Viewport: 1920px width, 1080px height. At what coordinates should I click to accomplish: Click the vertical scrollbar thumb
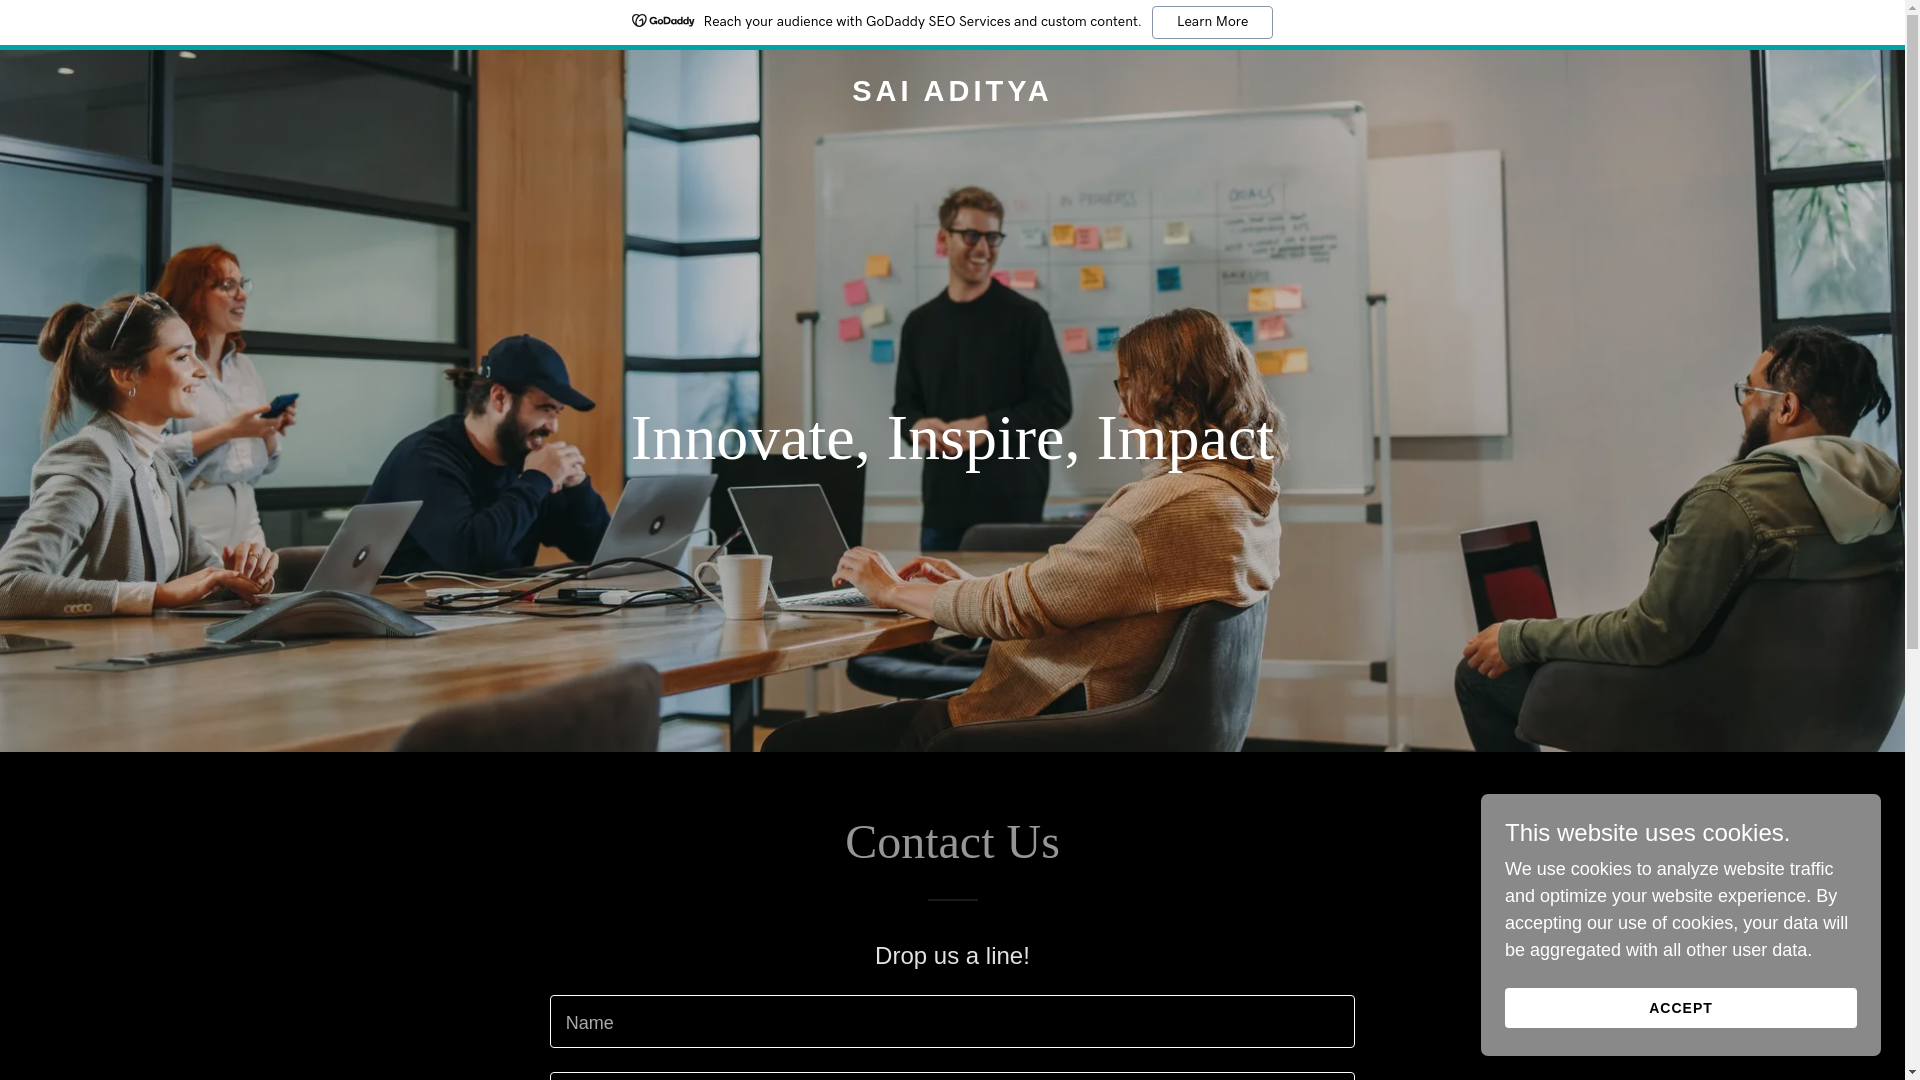point(1912,332)
